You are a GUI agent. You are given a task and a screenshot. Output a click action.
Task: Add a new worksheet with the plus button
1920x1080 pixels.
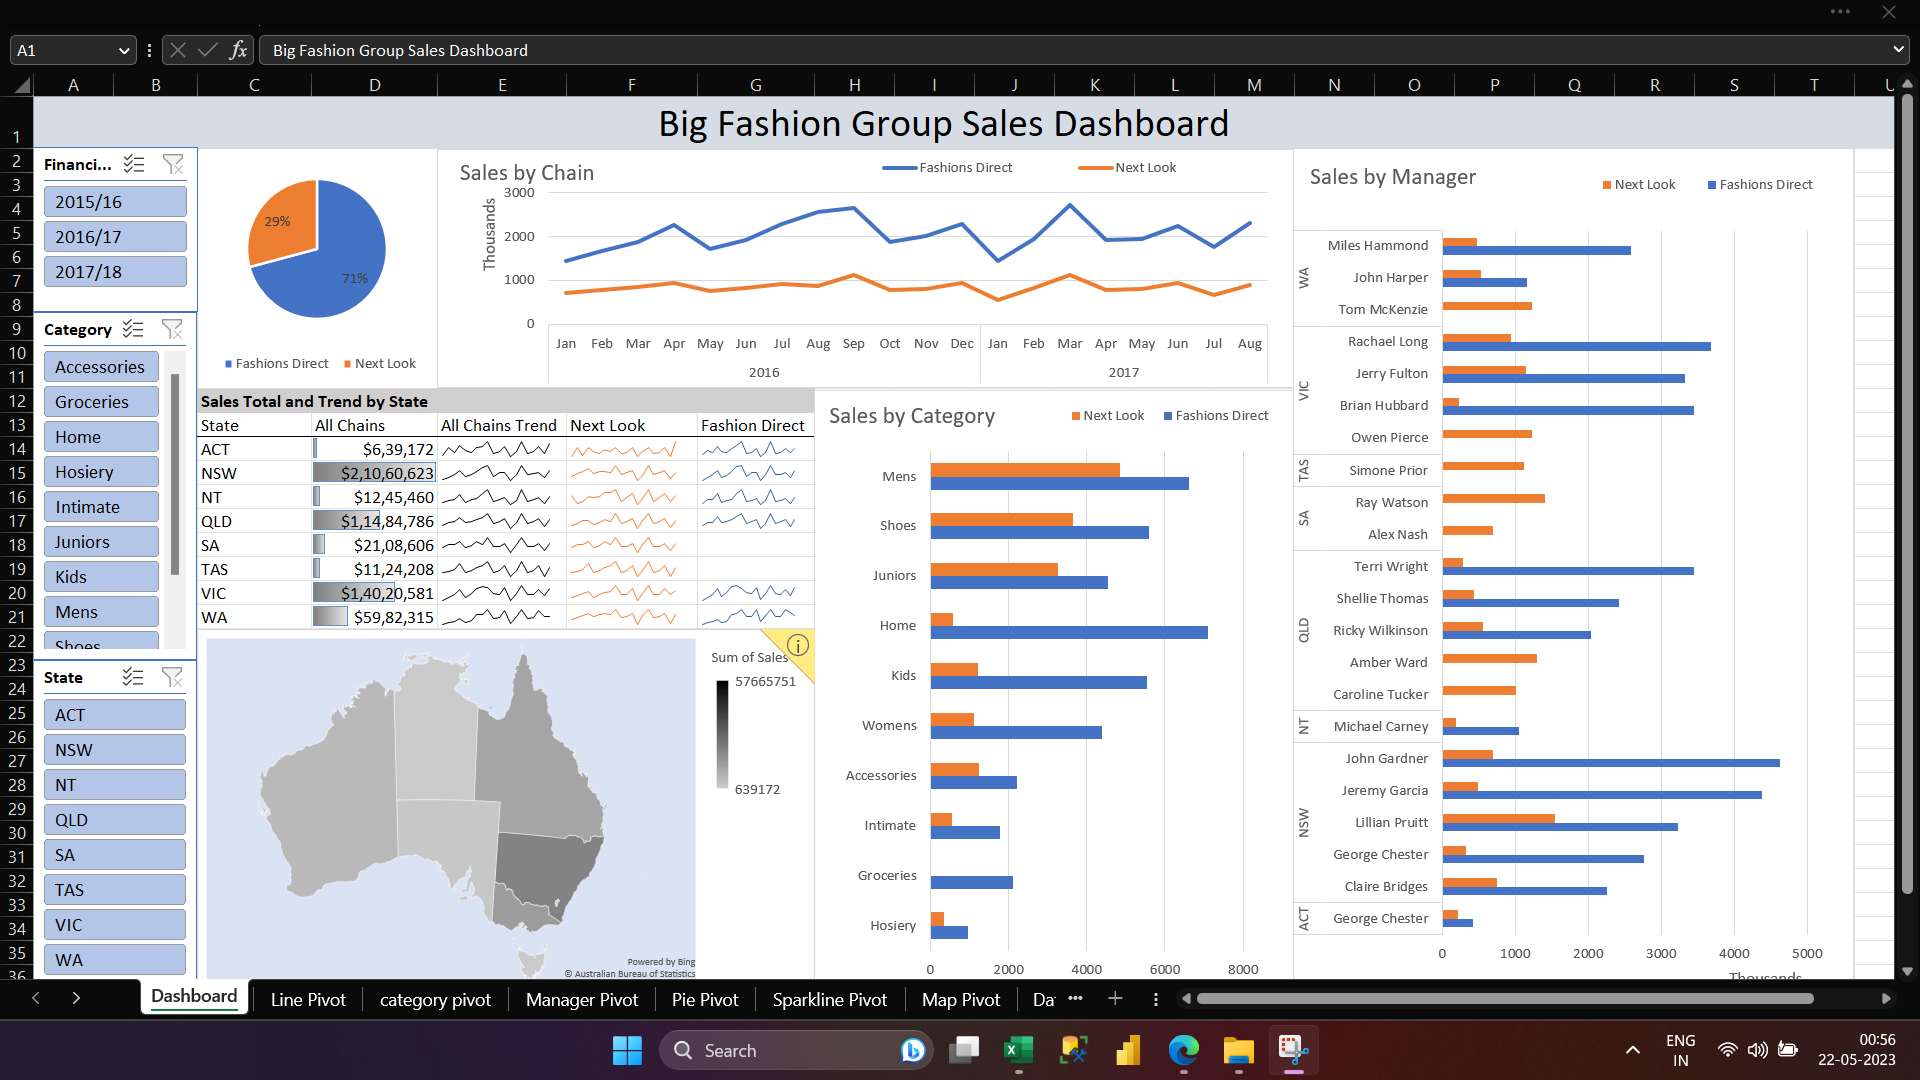click(x=1115, y=999)
